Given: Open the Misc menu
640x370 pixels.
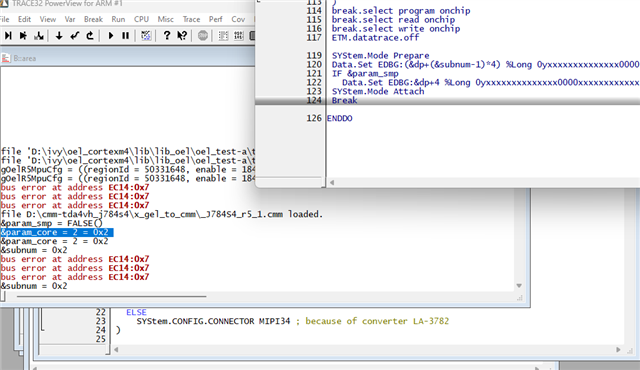Looking at the screenshot, I should pyautogui.click(x=165, y=19).
